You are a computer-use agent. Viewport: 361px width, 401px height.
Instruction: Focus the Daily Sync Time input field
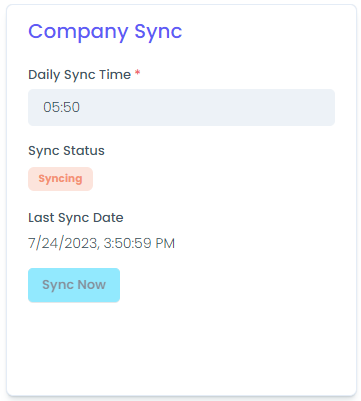181,107
